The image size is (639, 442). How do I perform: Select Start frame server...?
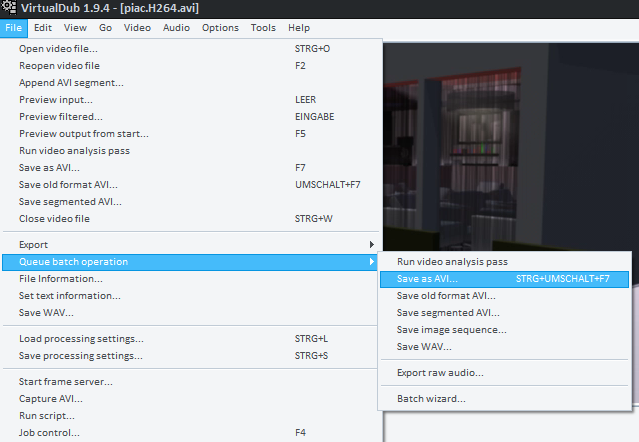click(191, 382)
